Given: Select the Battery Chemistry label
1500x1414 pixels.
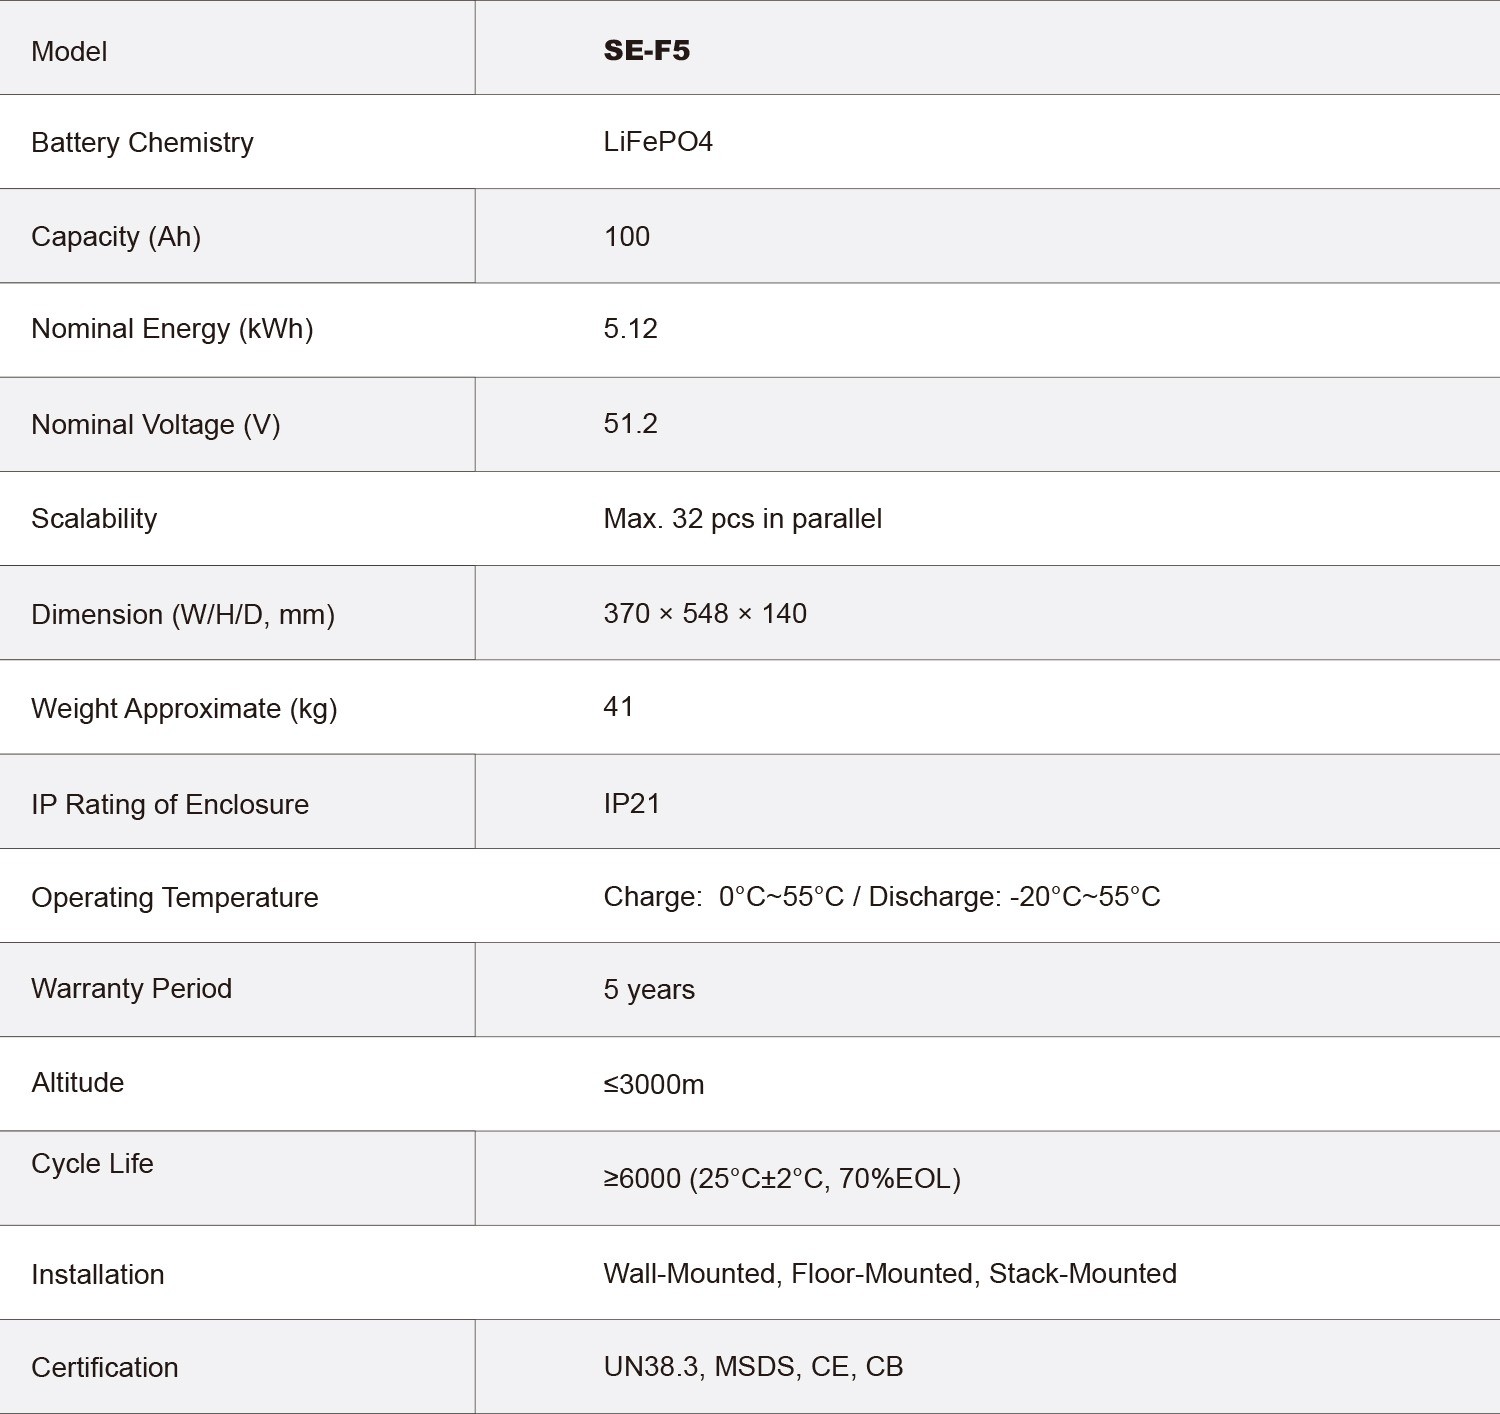Looking at the screenshot, I should [142, 143].
